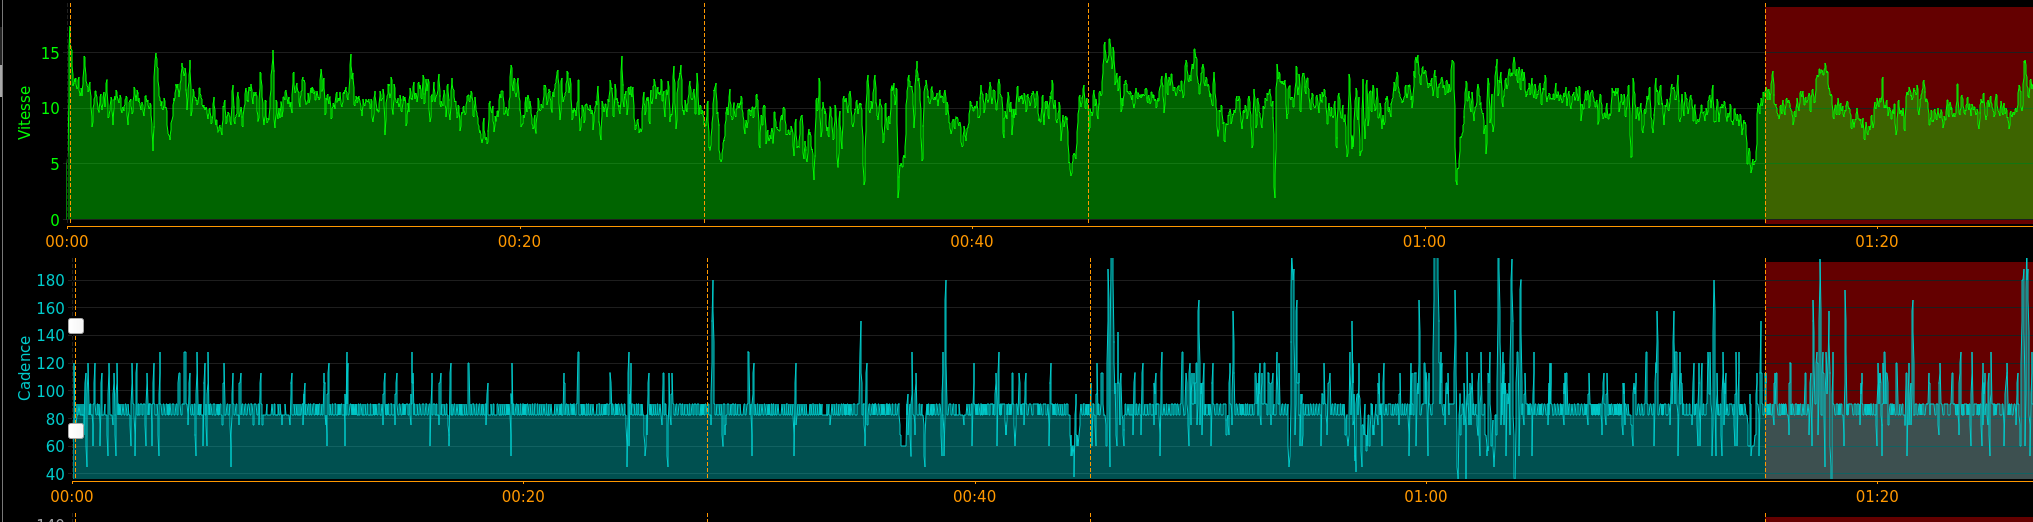2033x522 pixels.
Task: Click the 00:40 label under the Vitesse chart
Action: tap(972, 241)
